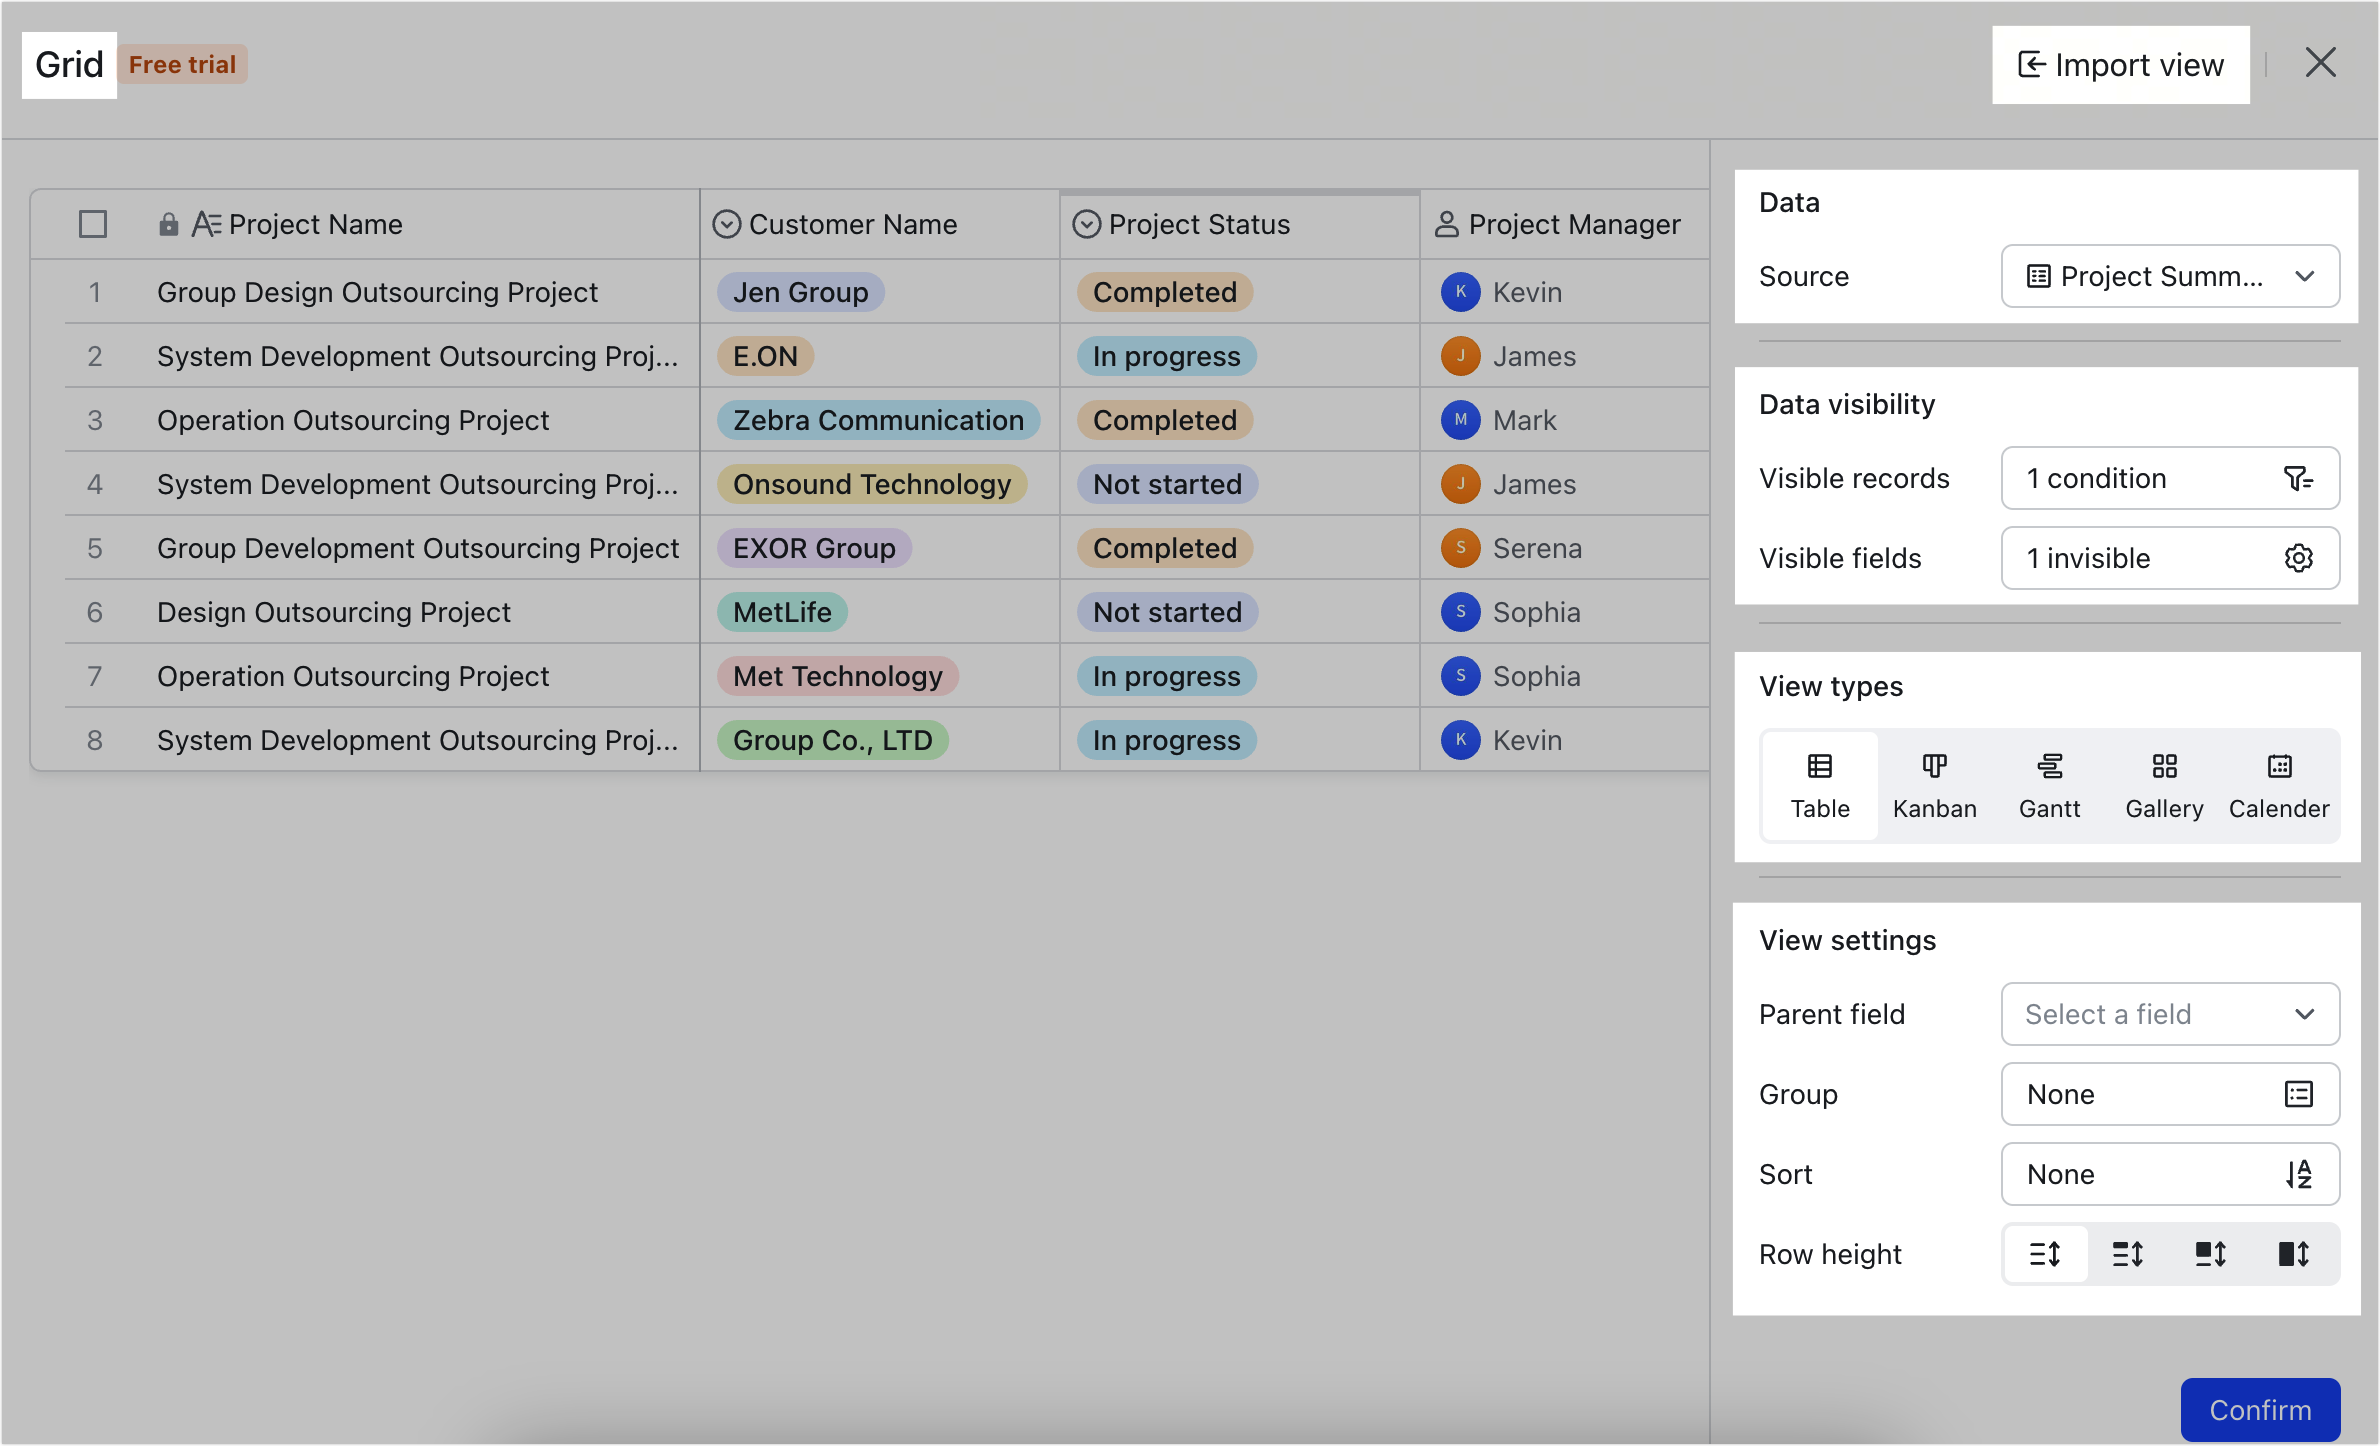Switch to the Table view tab
Image resolution: width=2380 pixels, height=1446 pixels.
tap(1819, 785)
